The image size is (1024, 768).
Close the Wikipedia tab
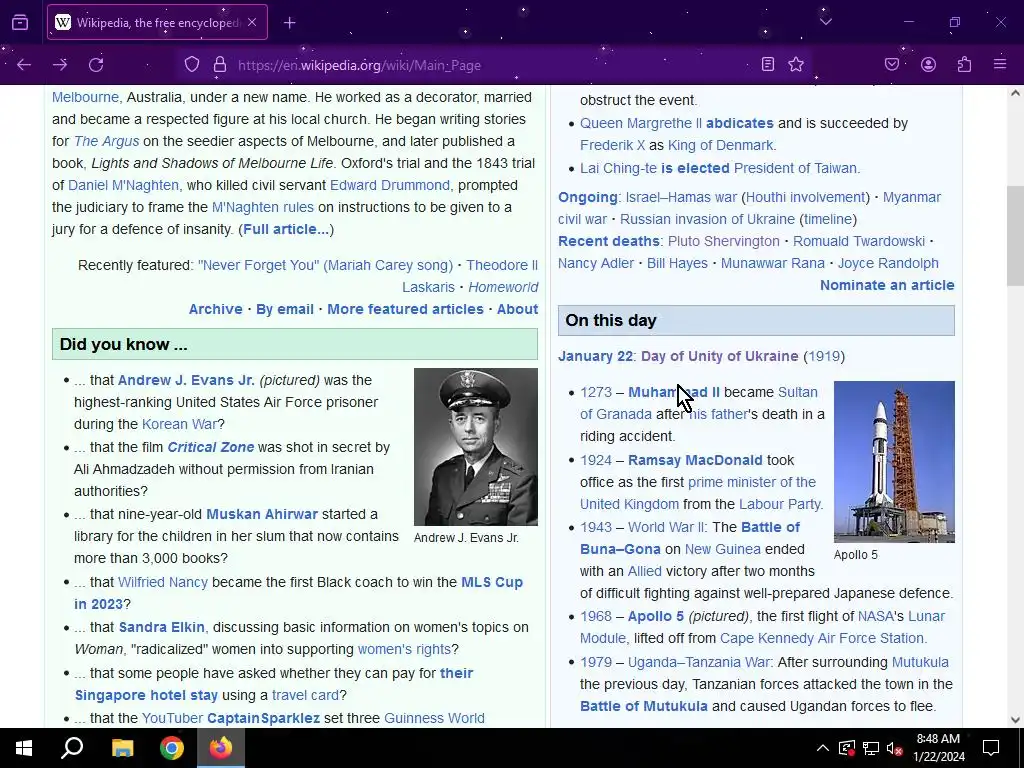252,22
